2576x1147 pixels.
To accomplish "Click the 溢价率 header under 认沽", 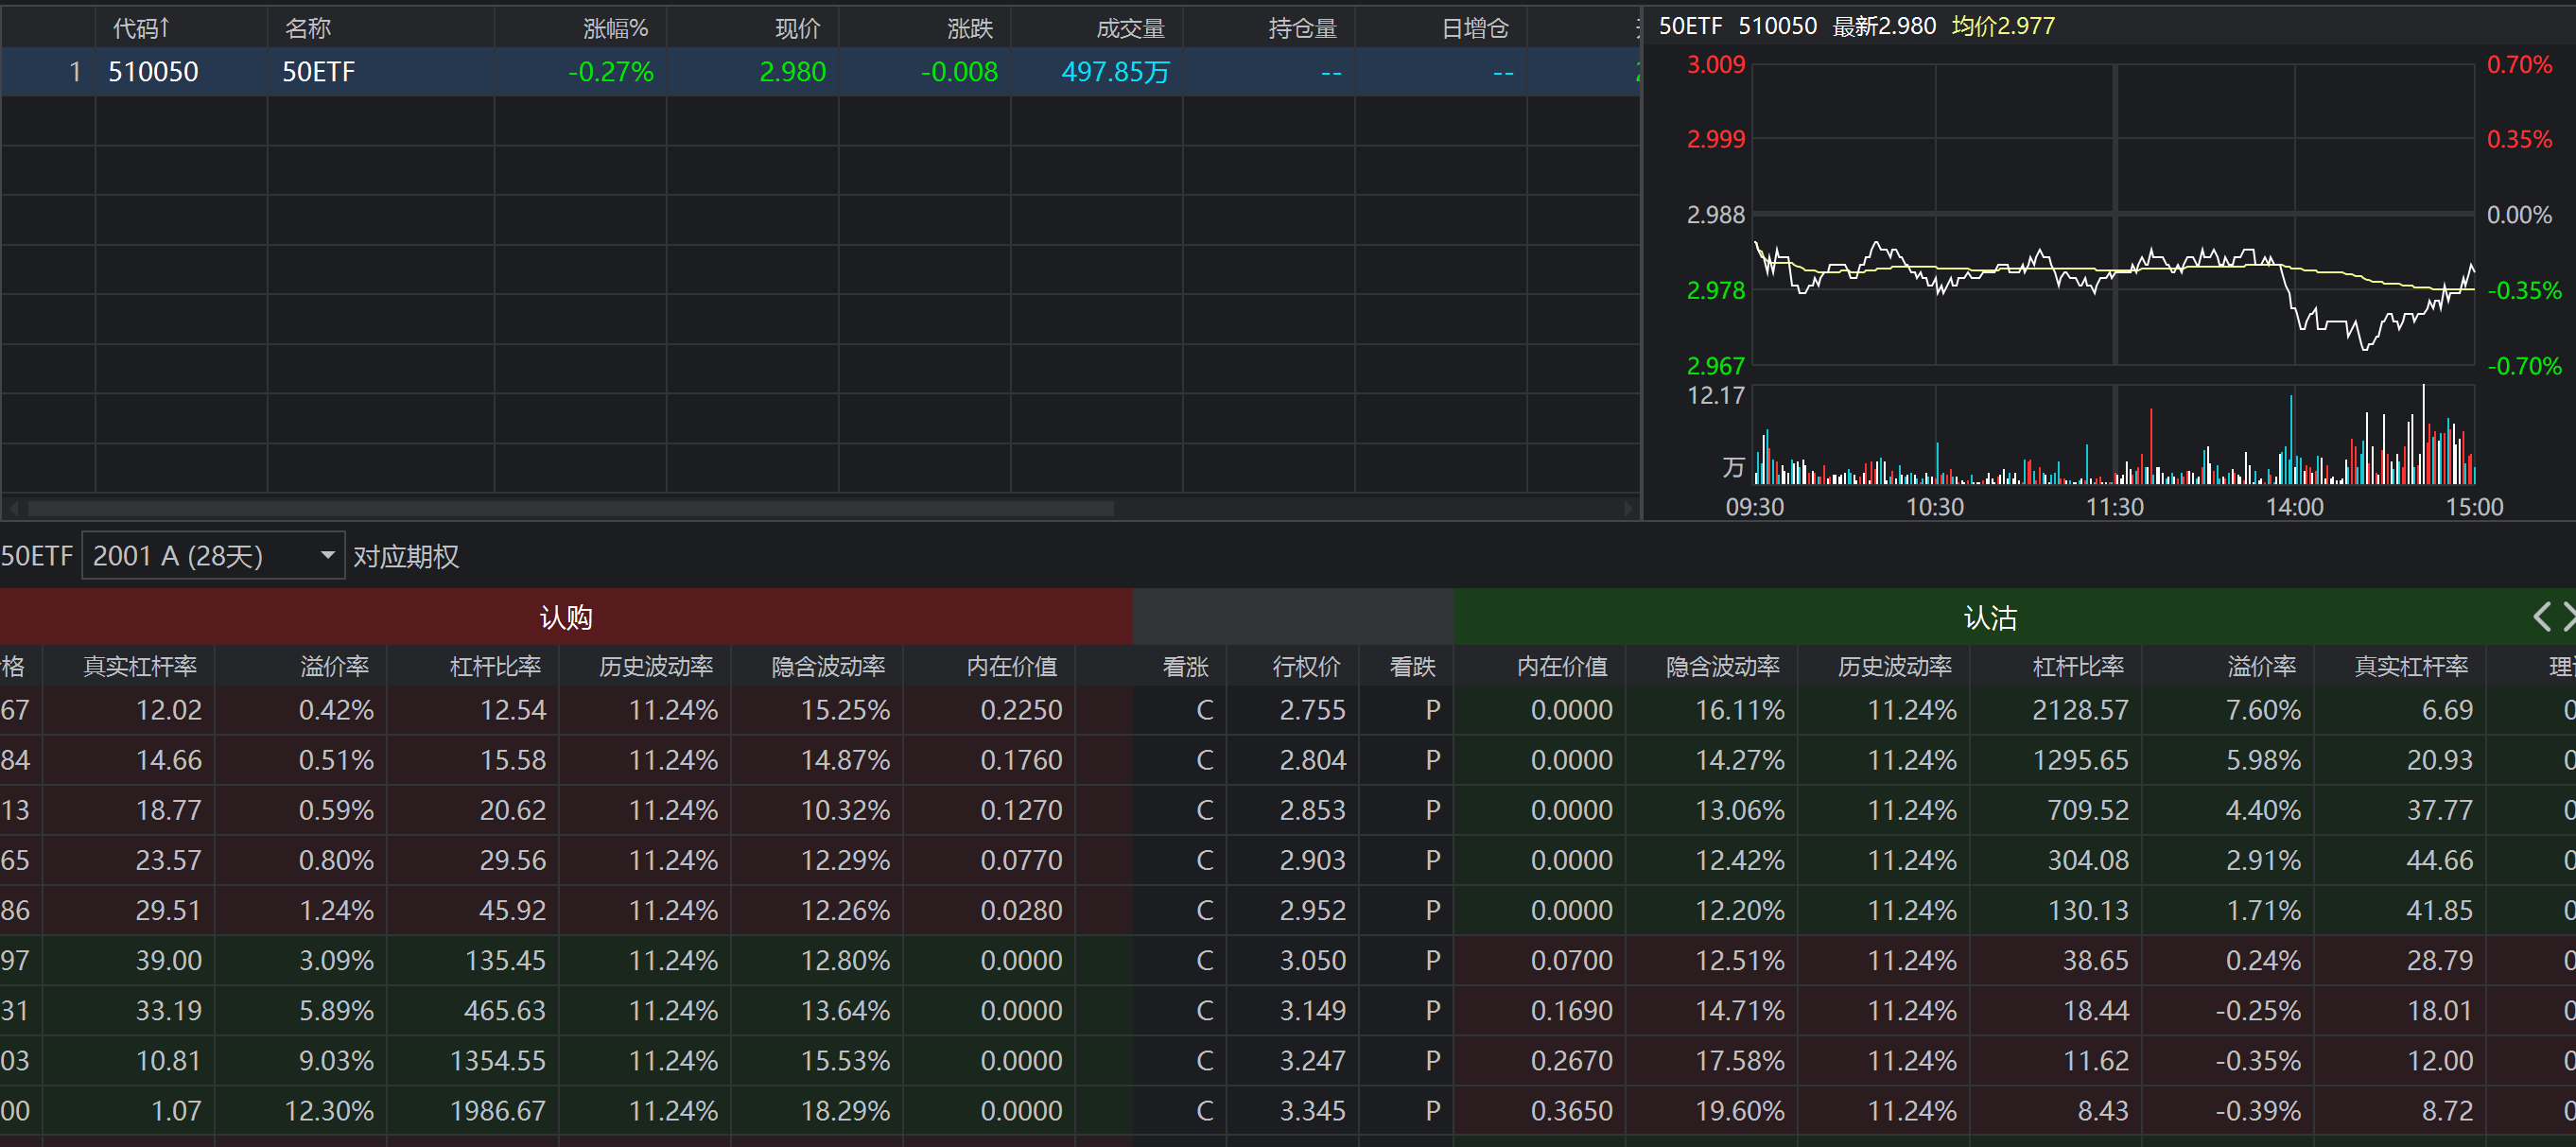I will pos(2261,666).
